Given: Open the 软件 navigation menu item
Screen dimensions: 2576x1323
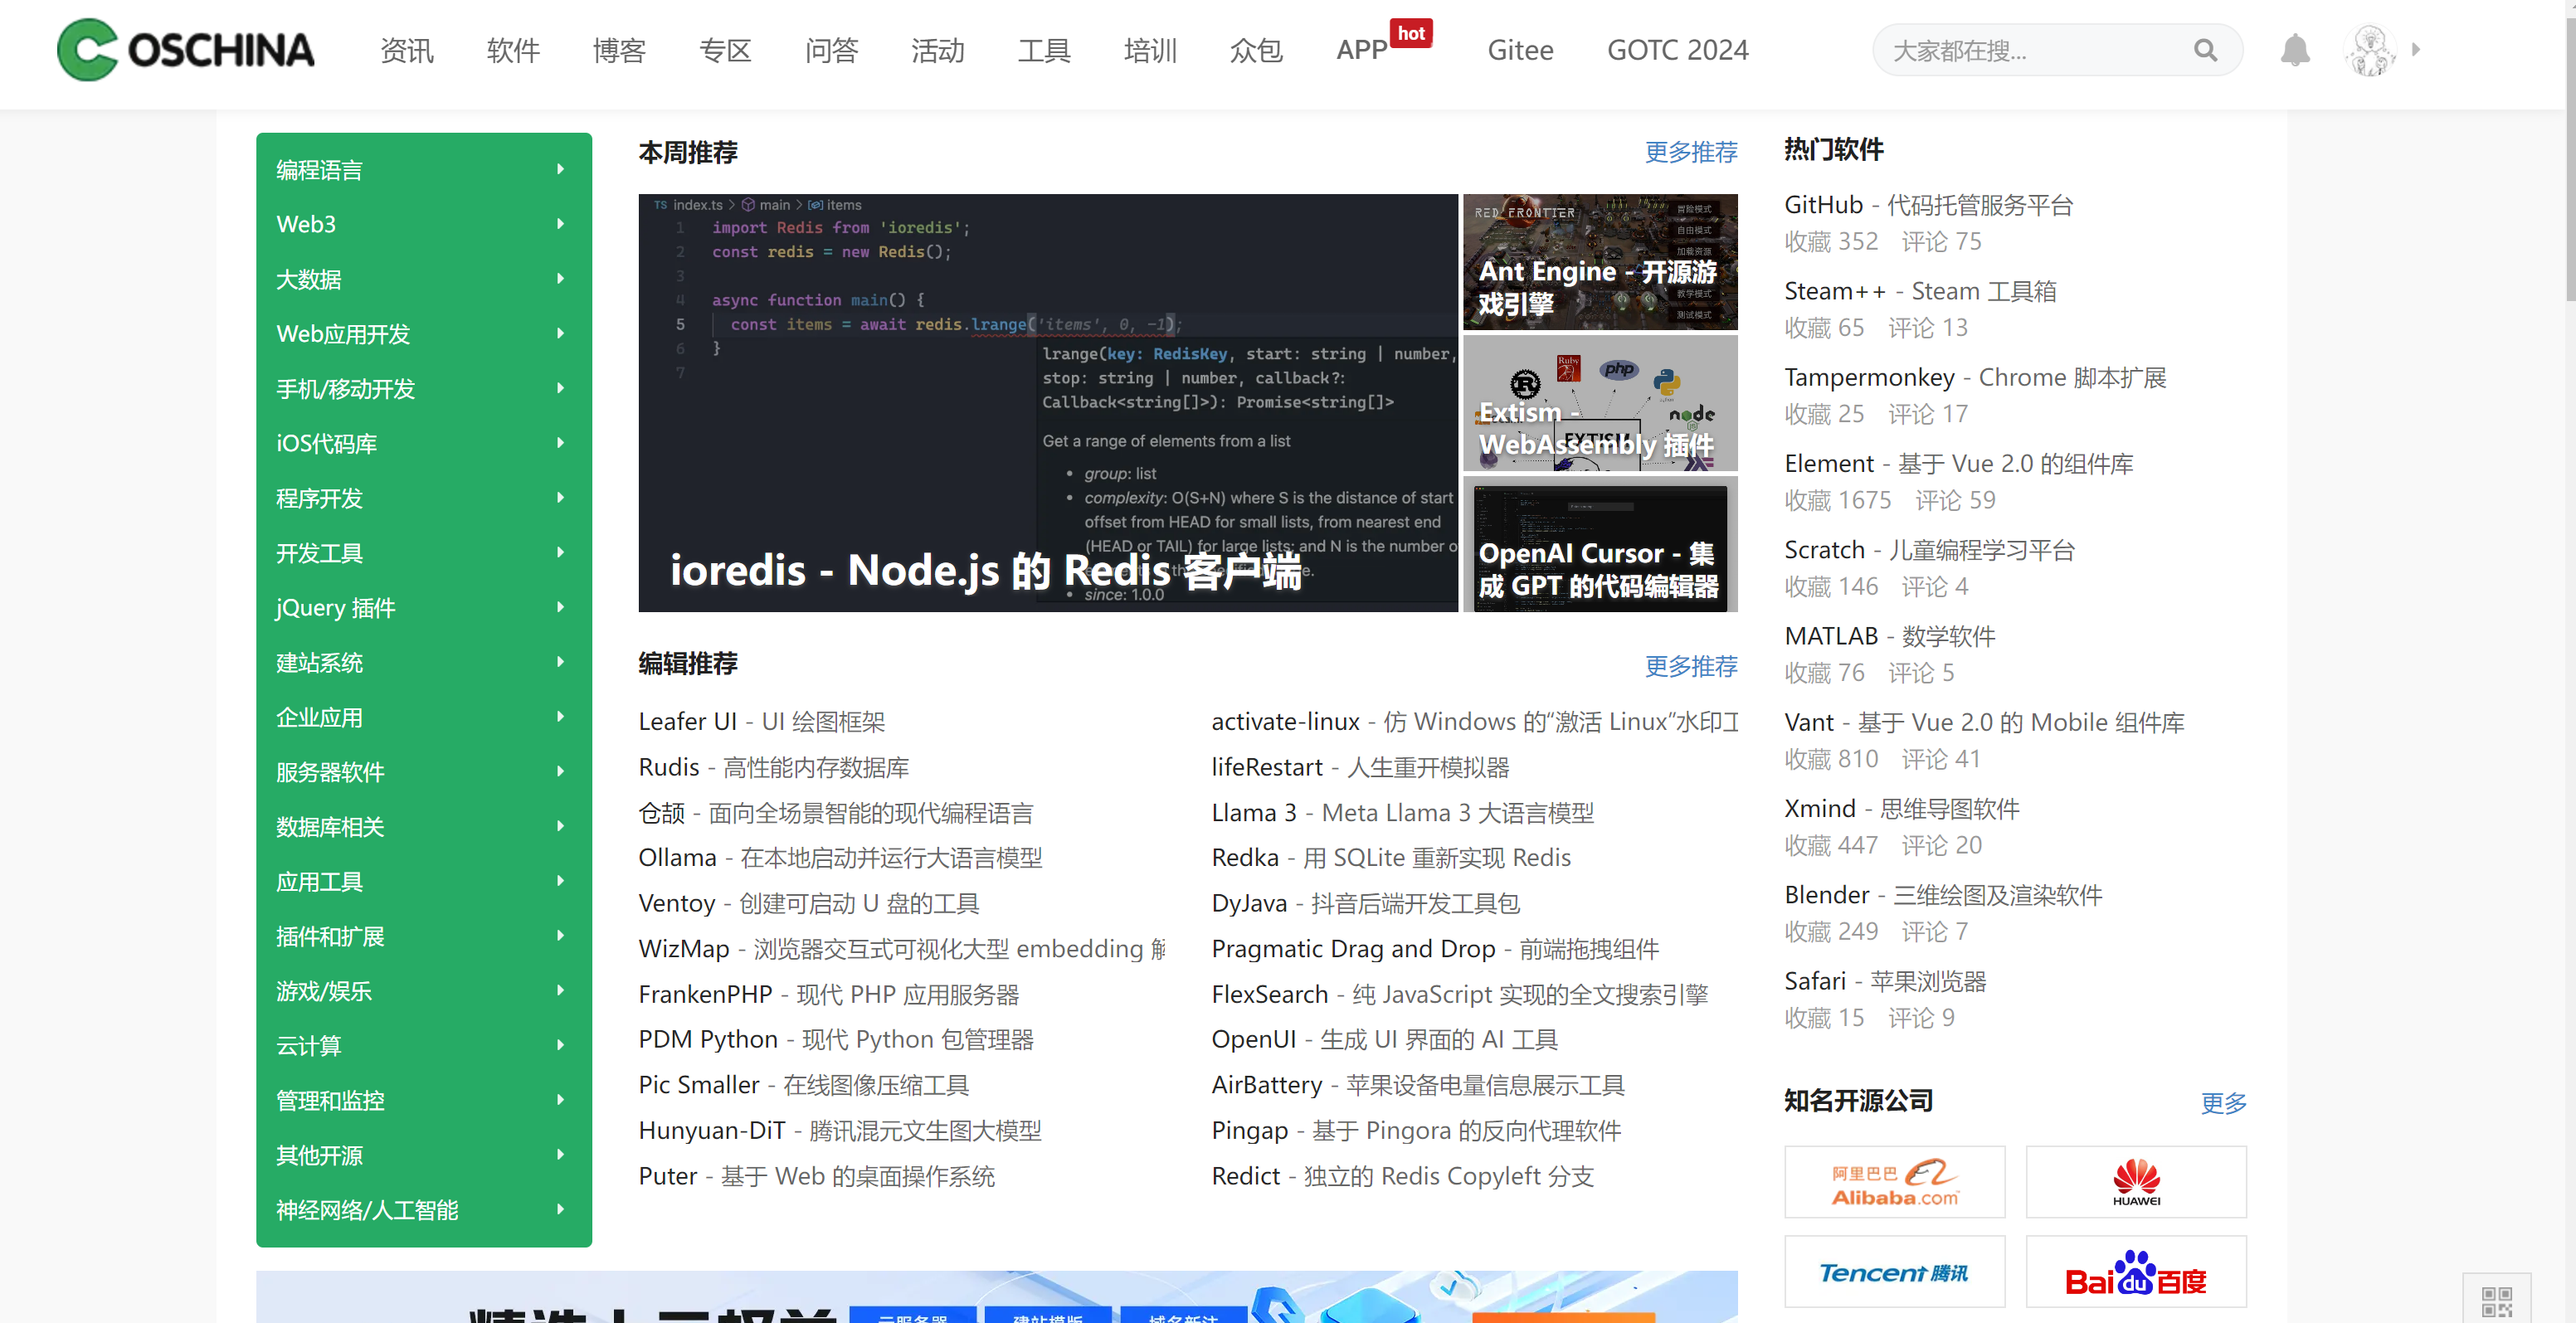Looking at the screenshot, I should (x=513, y=50).
